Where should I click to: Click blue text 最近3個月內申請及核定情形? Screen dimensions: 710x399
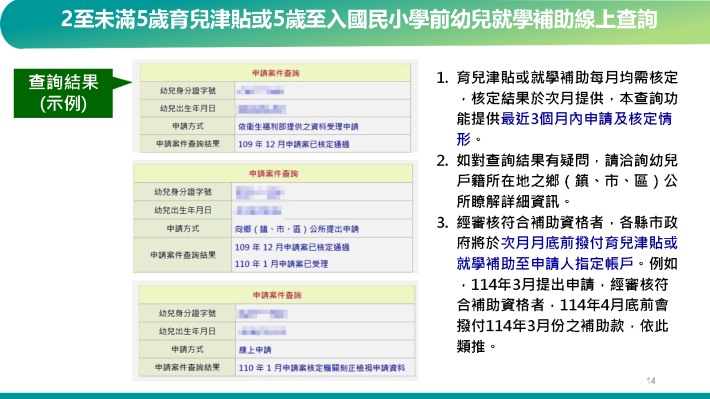point(564,129)
